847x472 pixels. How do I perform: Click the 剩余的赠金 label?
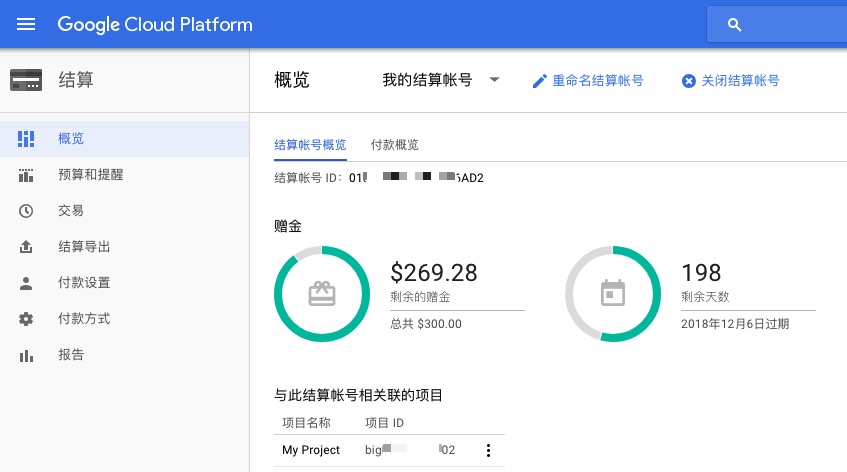coord(420,297)
